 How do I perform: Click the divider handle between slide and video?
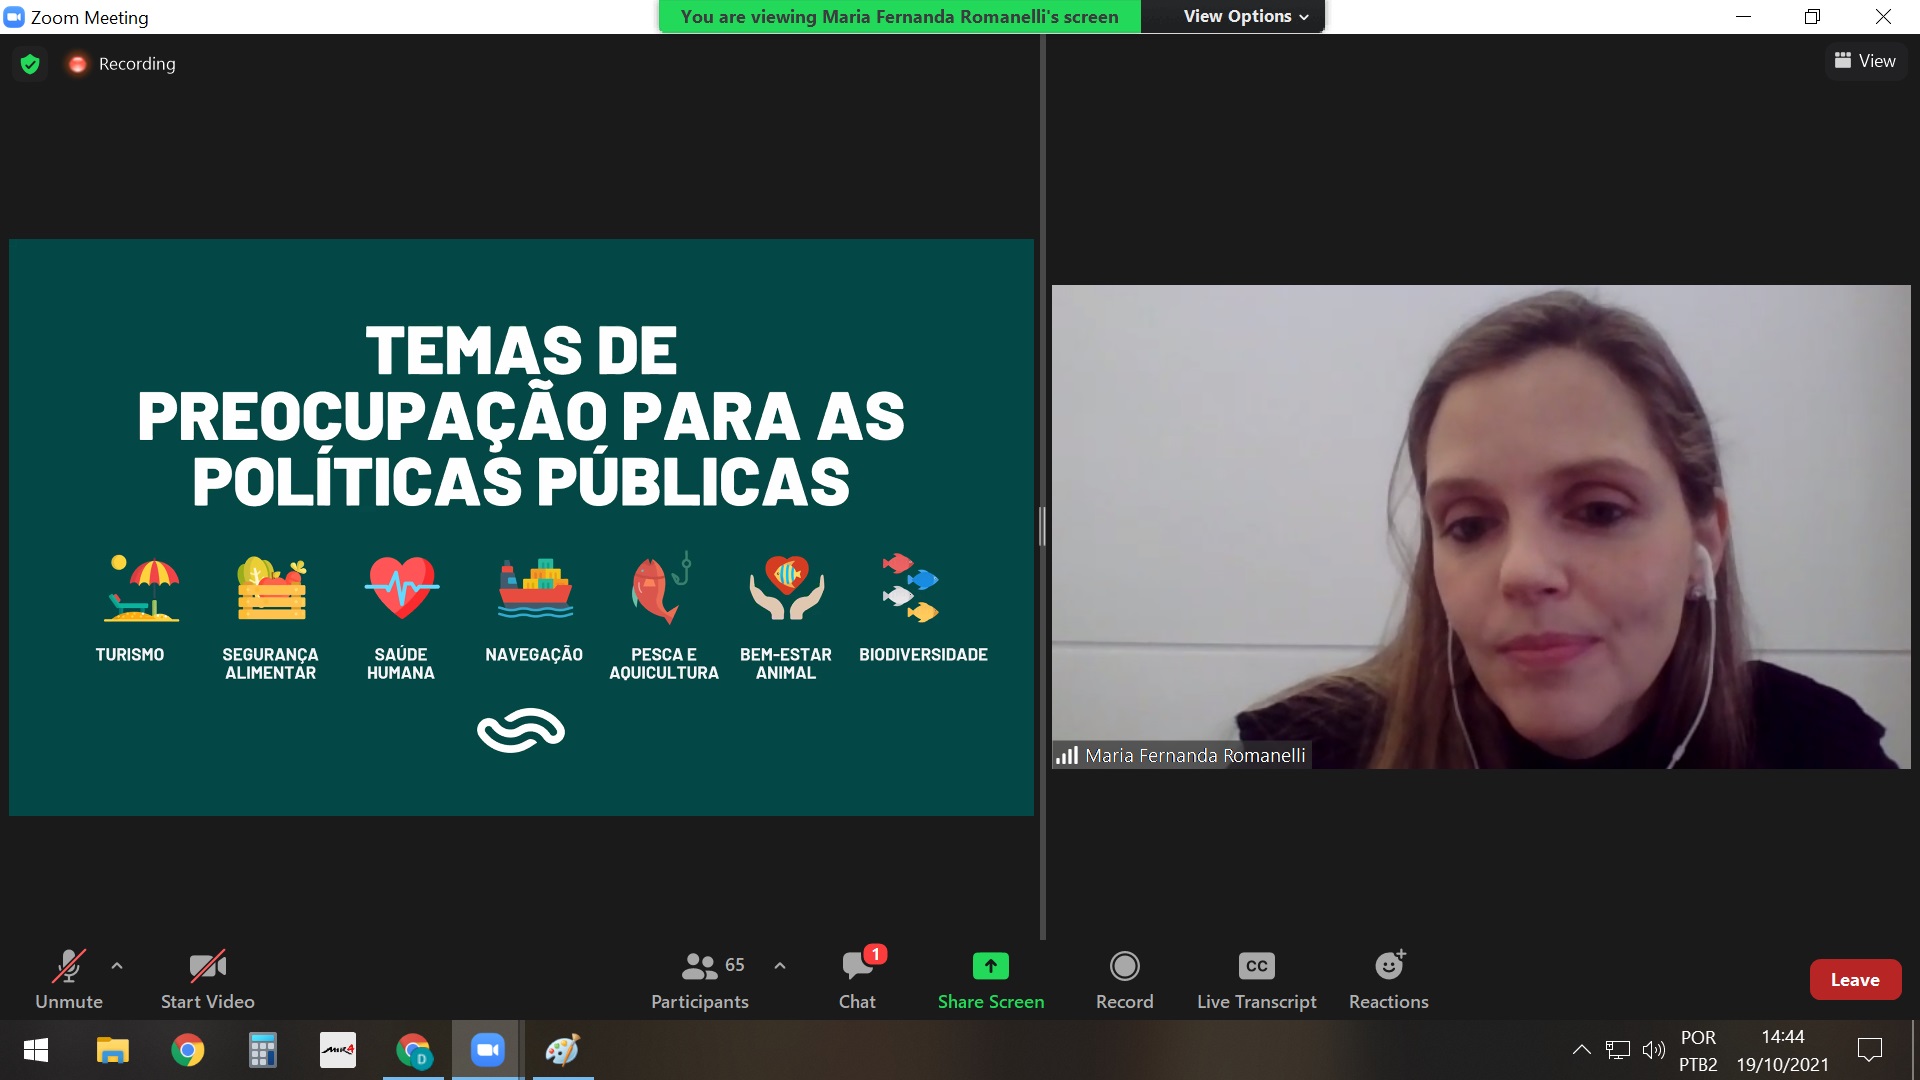[1042, 526]
